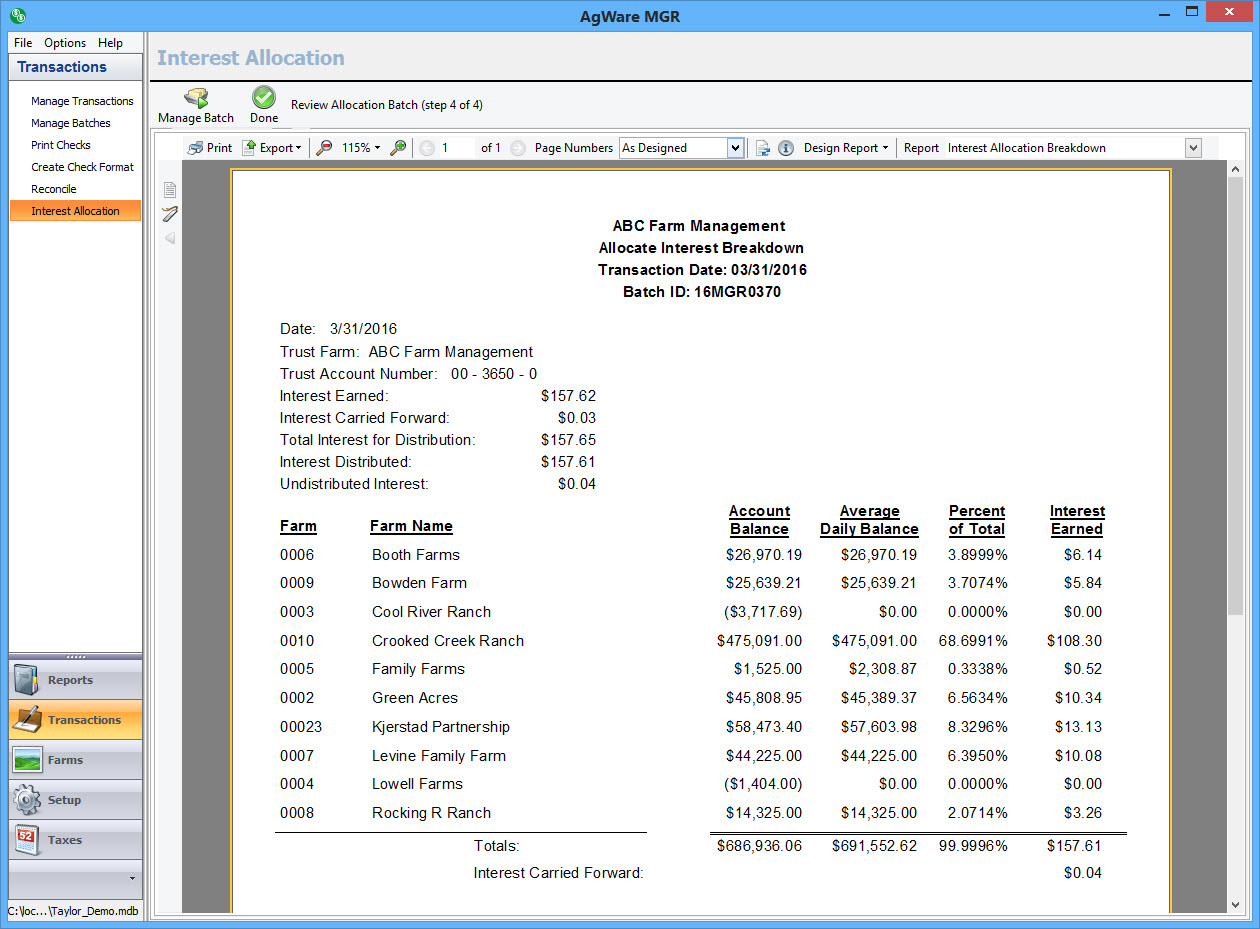Image resolution: width=1260 pixels, height=929 pixels.
Task: Click the Manage Batch icon
Action: [196, 98]
